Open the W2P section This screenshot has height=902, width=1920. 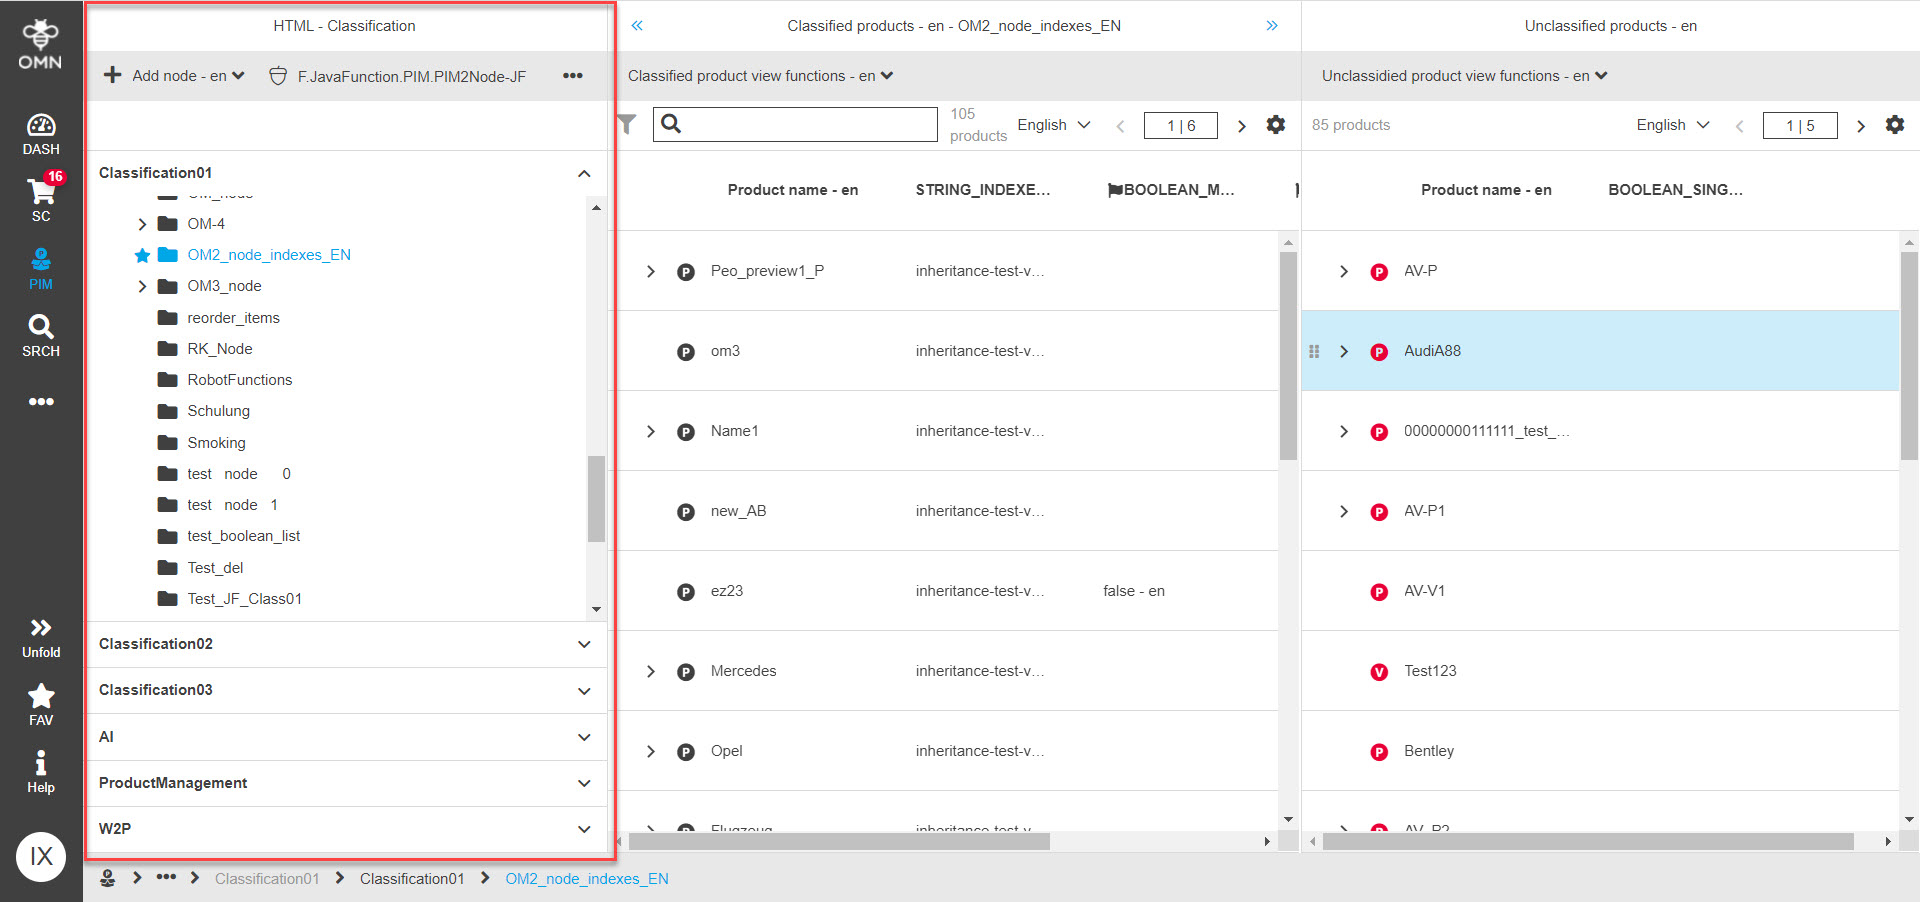click(x=584, y=829)
